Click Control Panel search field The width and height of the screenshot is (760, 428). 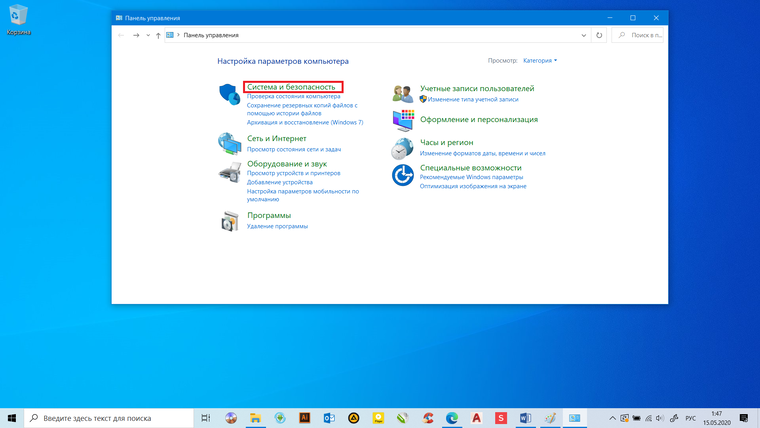point(637,35)
